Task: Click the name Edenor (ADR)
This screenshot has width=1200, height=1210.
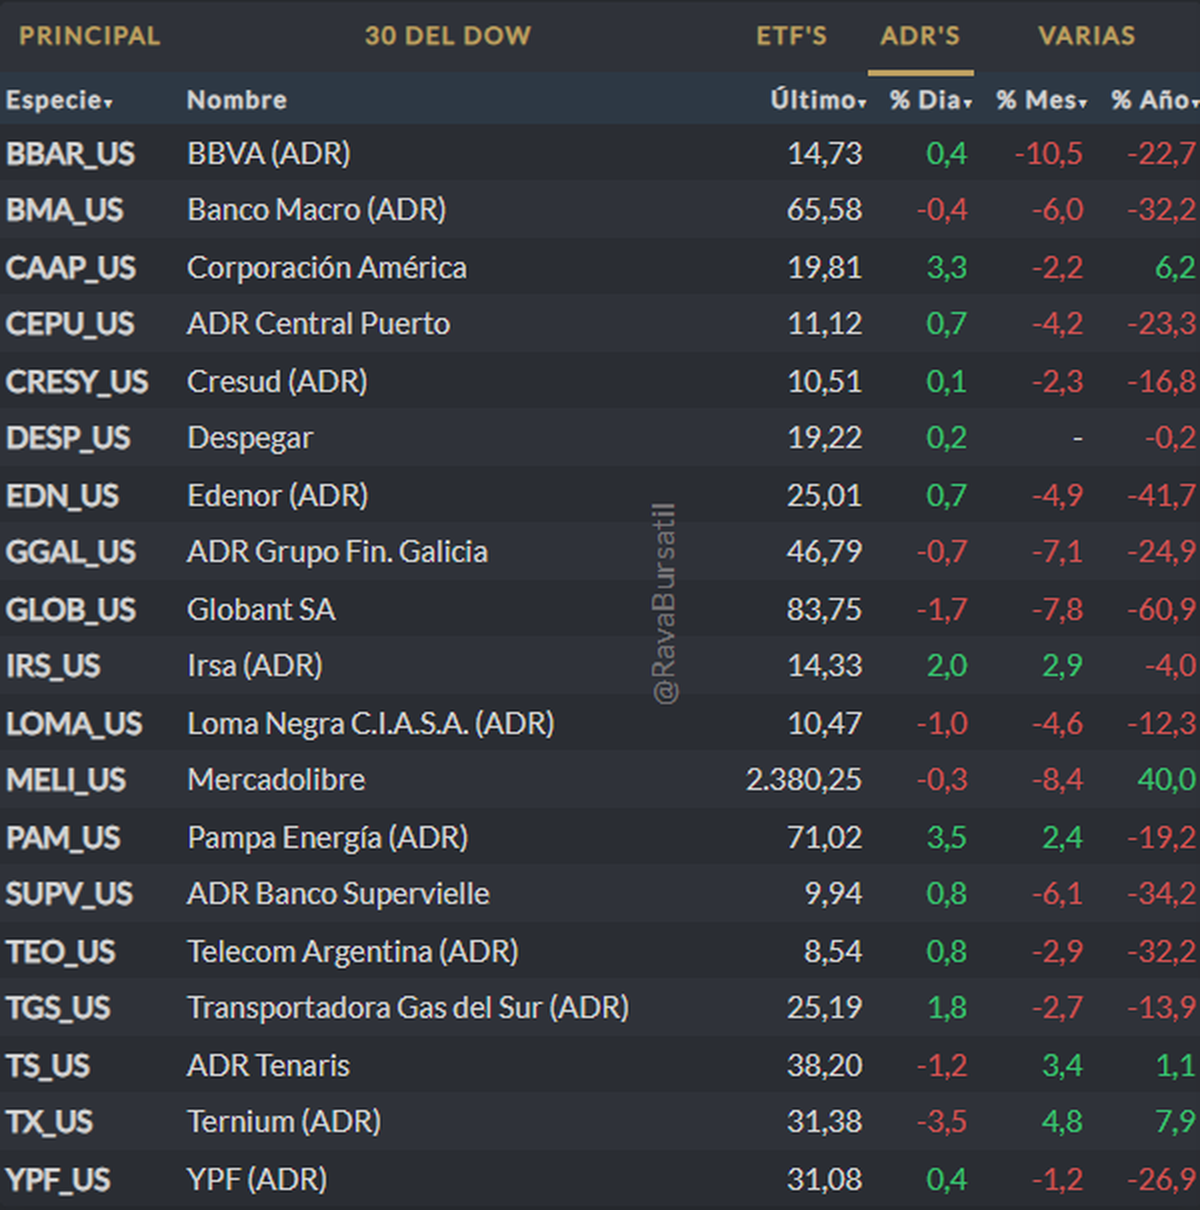Action: [x=278, y=496]
